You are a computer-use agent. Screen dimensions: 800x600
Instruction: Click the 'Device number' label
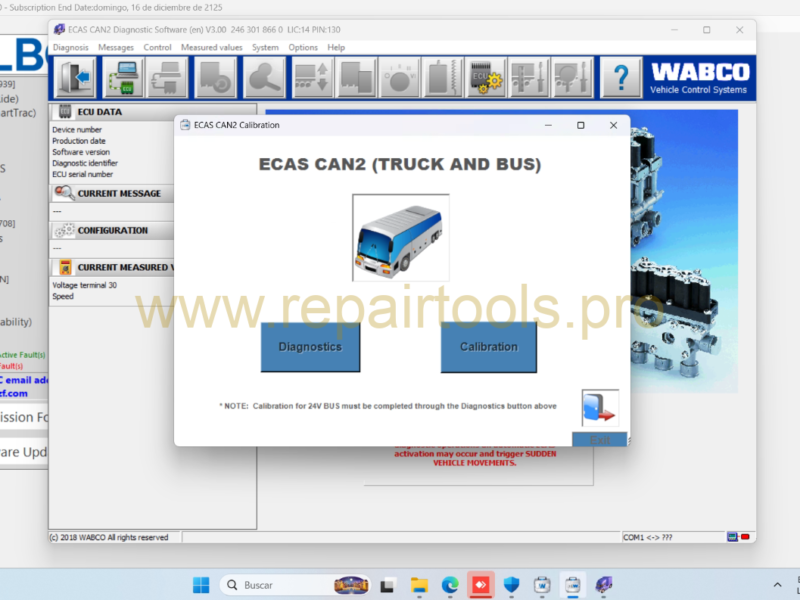[77, 130]
